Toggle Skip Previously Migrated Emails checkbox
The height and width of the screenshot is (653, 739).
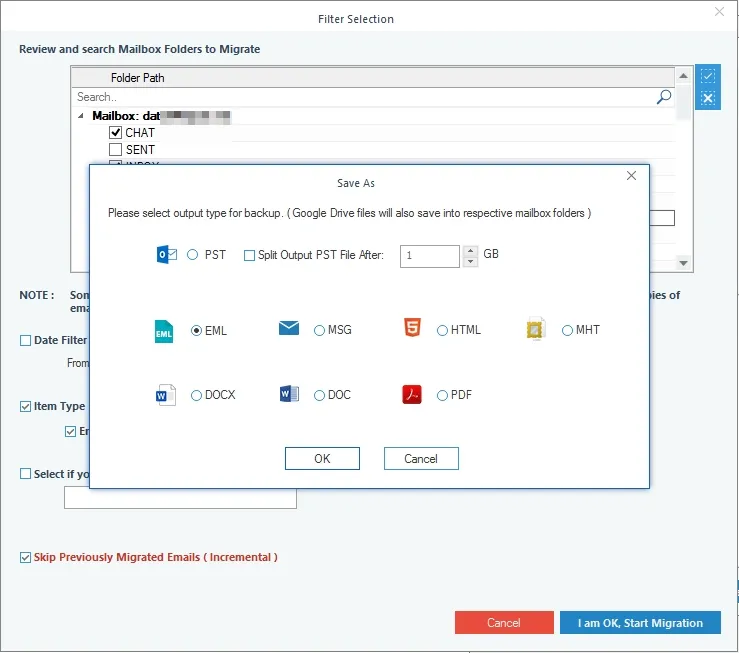tap(25, 557)
